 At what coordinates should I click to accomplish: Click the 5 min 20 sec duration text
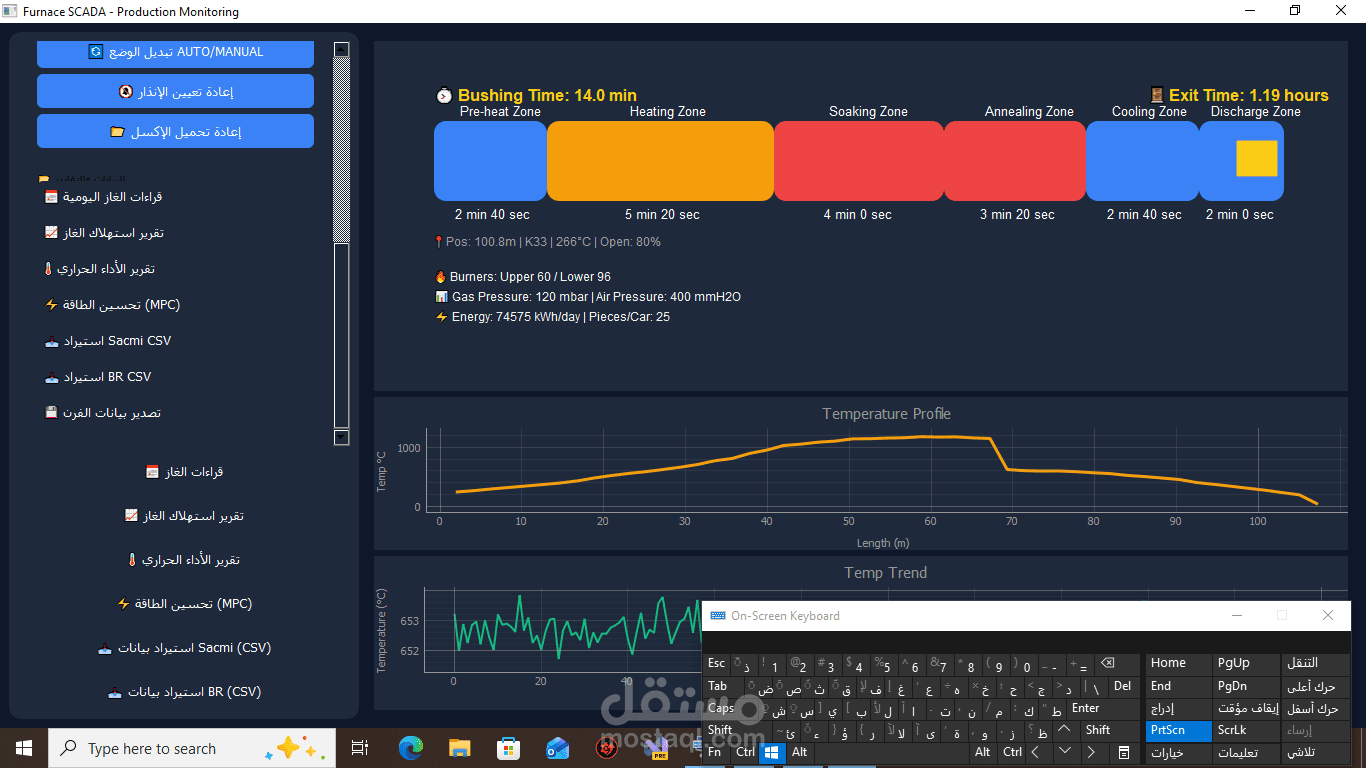[x=662, y=215]
